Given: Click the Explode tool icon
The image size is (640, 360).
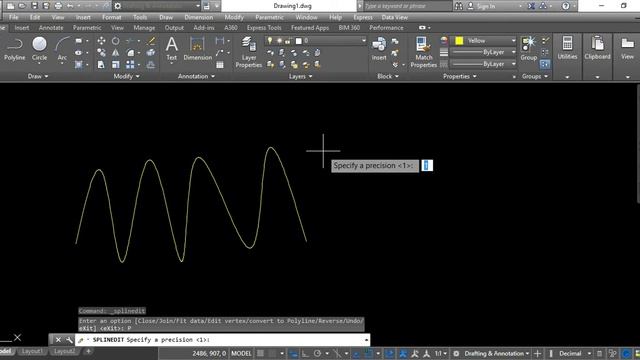Looking at the screenshot, I should point(151,53).
